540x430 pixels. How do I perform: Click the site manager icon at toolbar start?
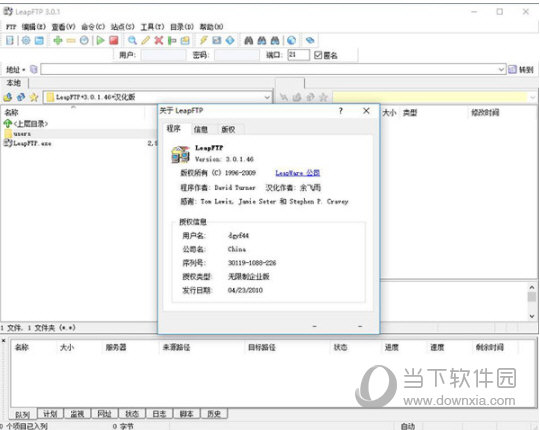coord(10,40)
